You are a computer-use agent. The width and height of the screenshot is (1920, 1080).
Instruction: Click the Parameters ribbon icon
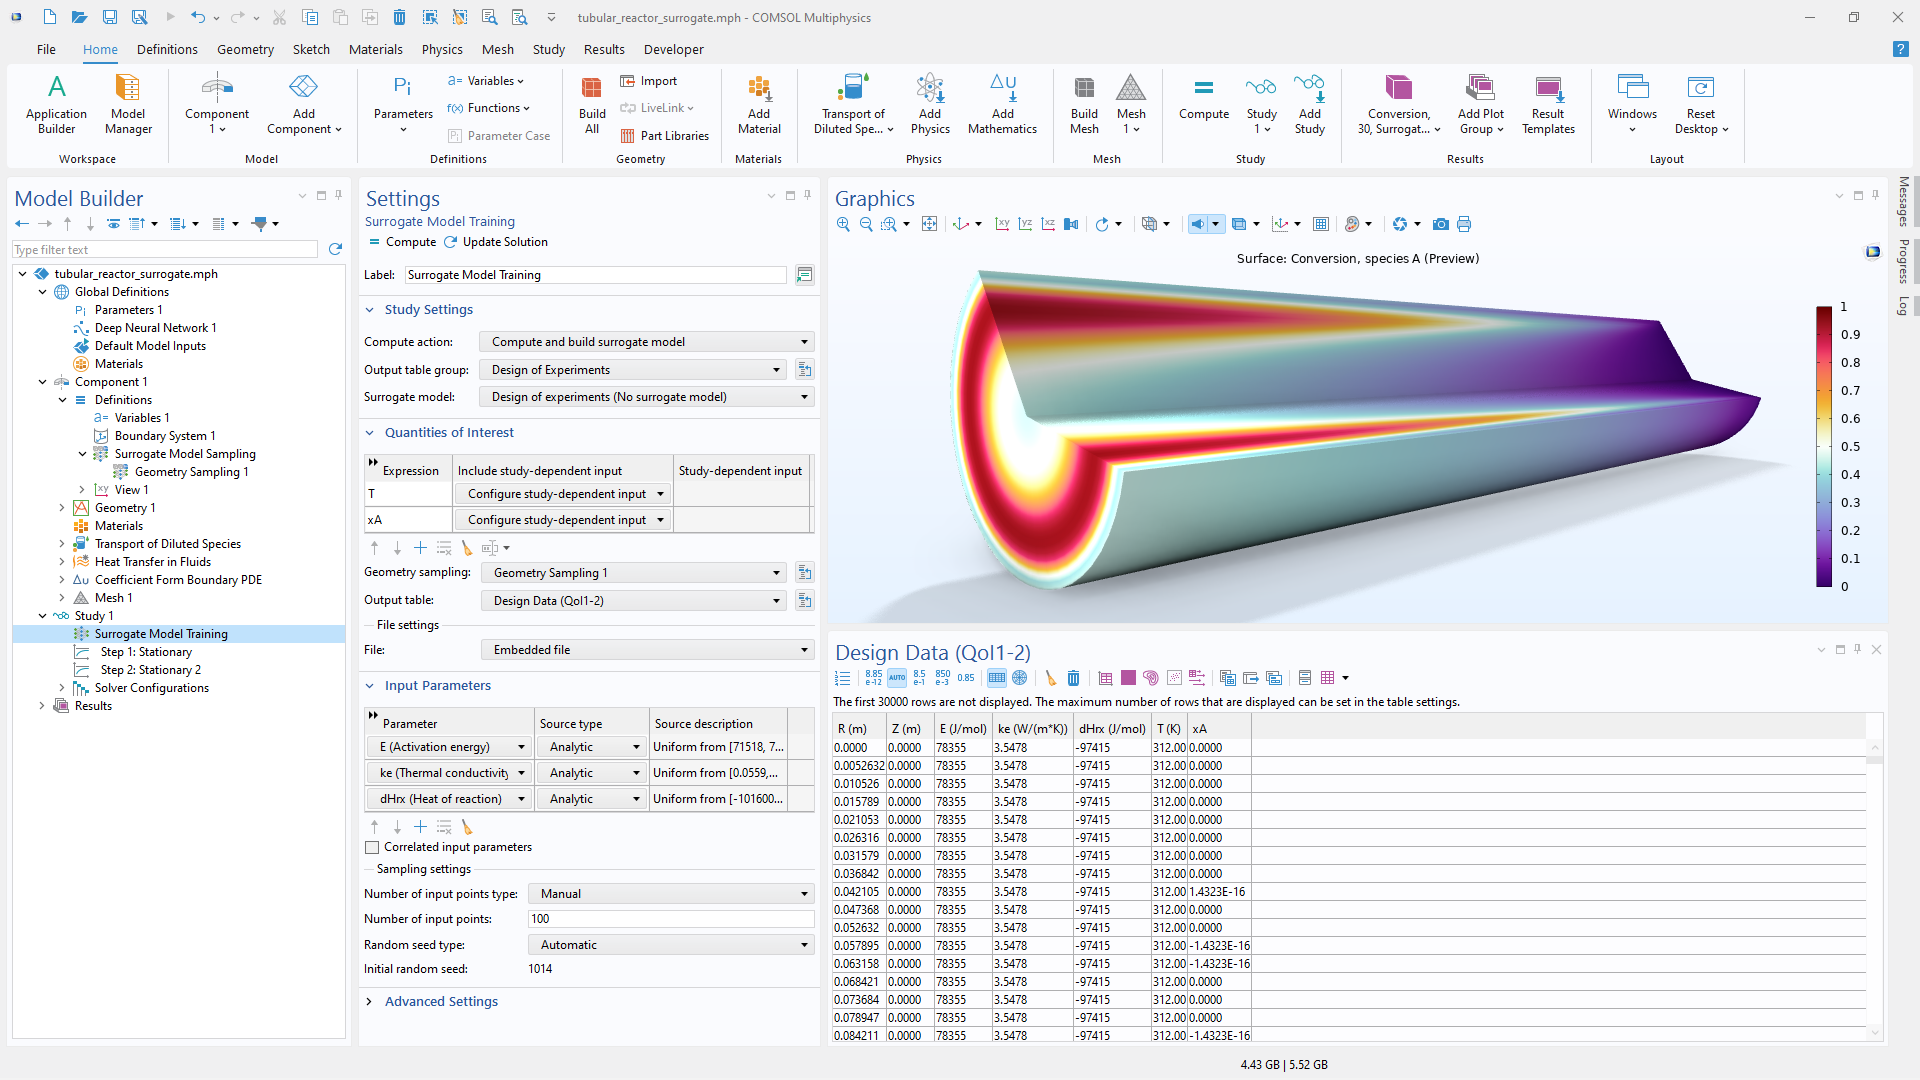403,104
